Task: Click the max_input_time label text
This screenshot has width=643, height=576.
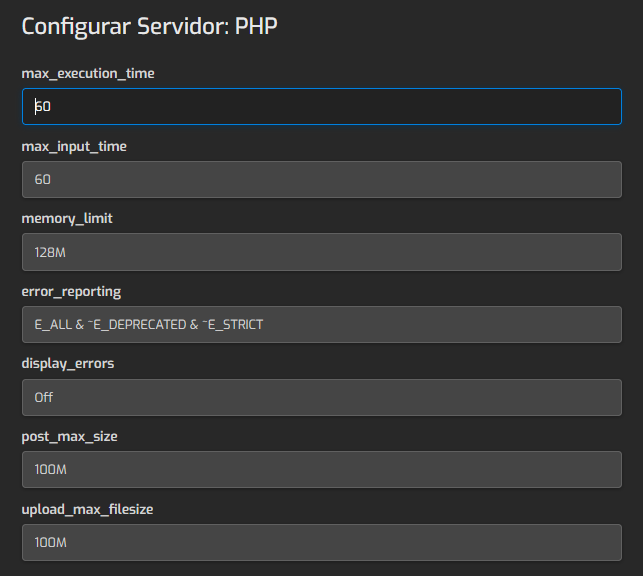Action: pyautogui.click(x=74, y=146)
